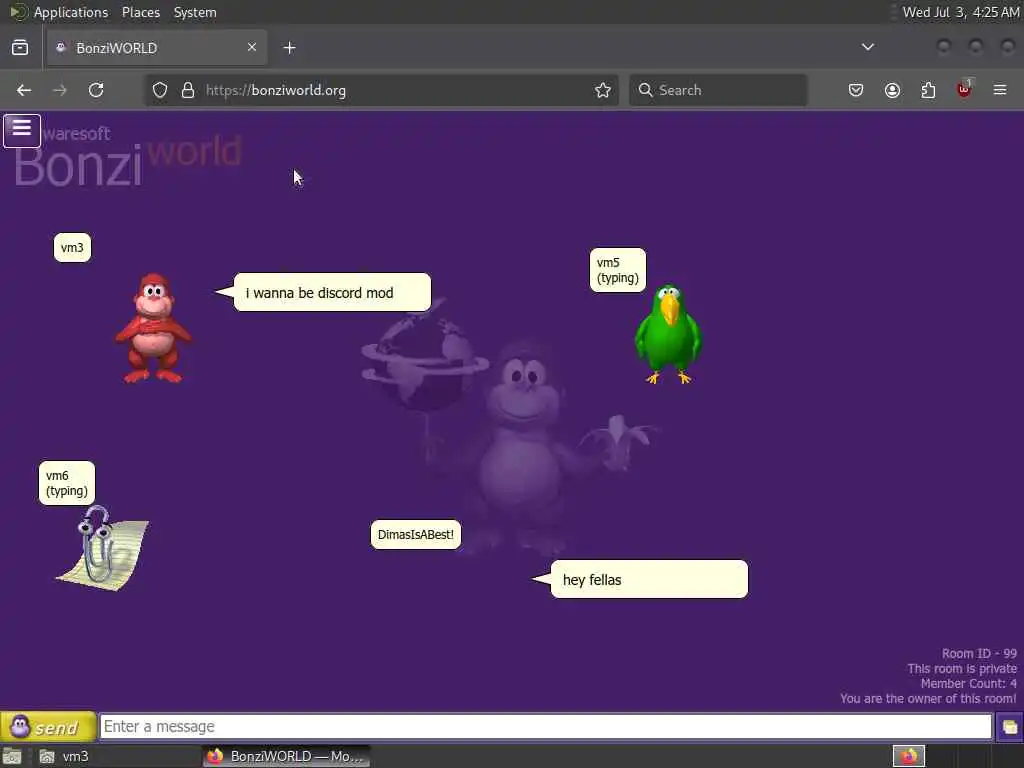
Task: Close the BonziWORLD tab
Action: click(x=252, y=47)
